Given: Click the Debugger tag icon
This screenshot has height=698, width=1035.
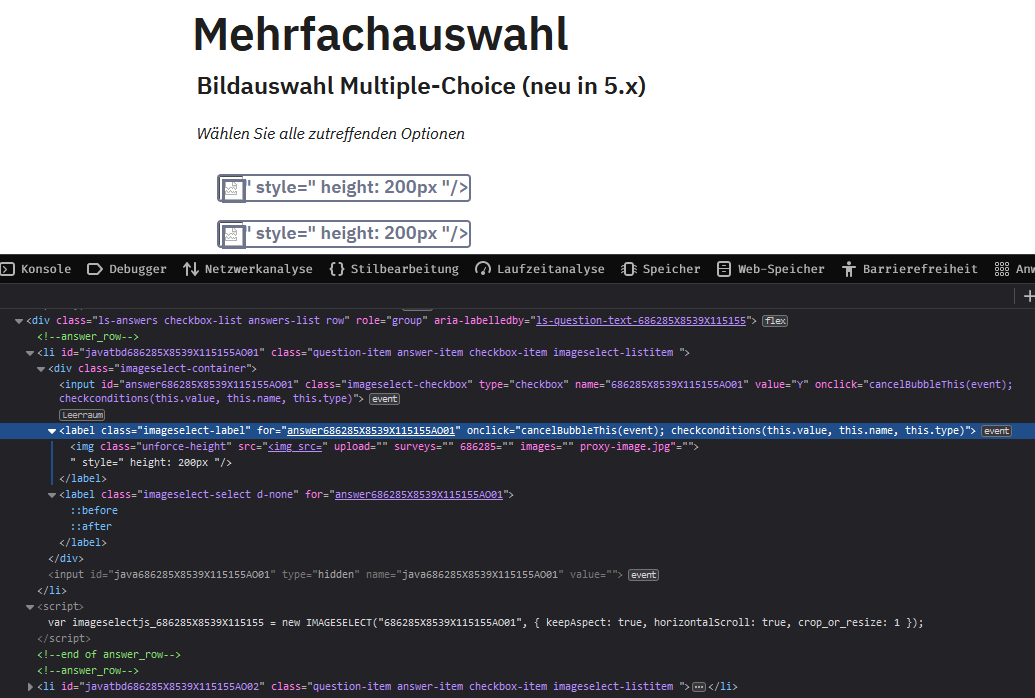Looking at the screenshot, I should pos(94,269).
